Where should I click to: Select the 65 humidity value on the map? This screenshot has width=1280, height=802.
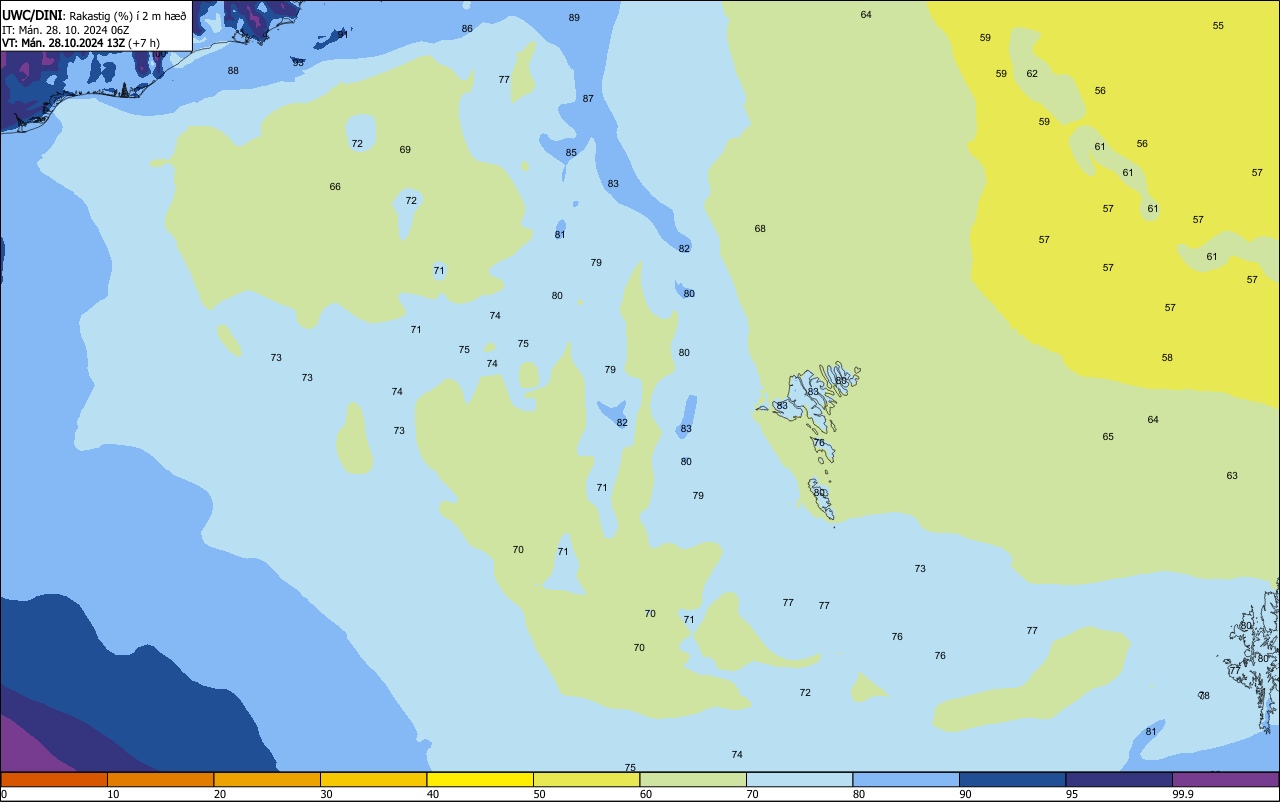click(1108, 437)
